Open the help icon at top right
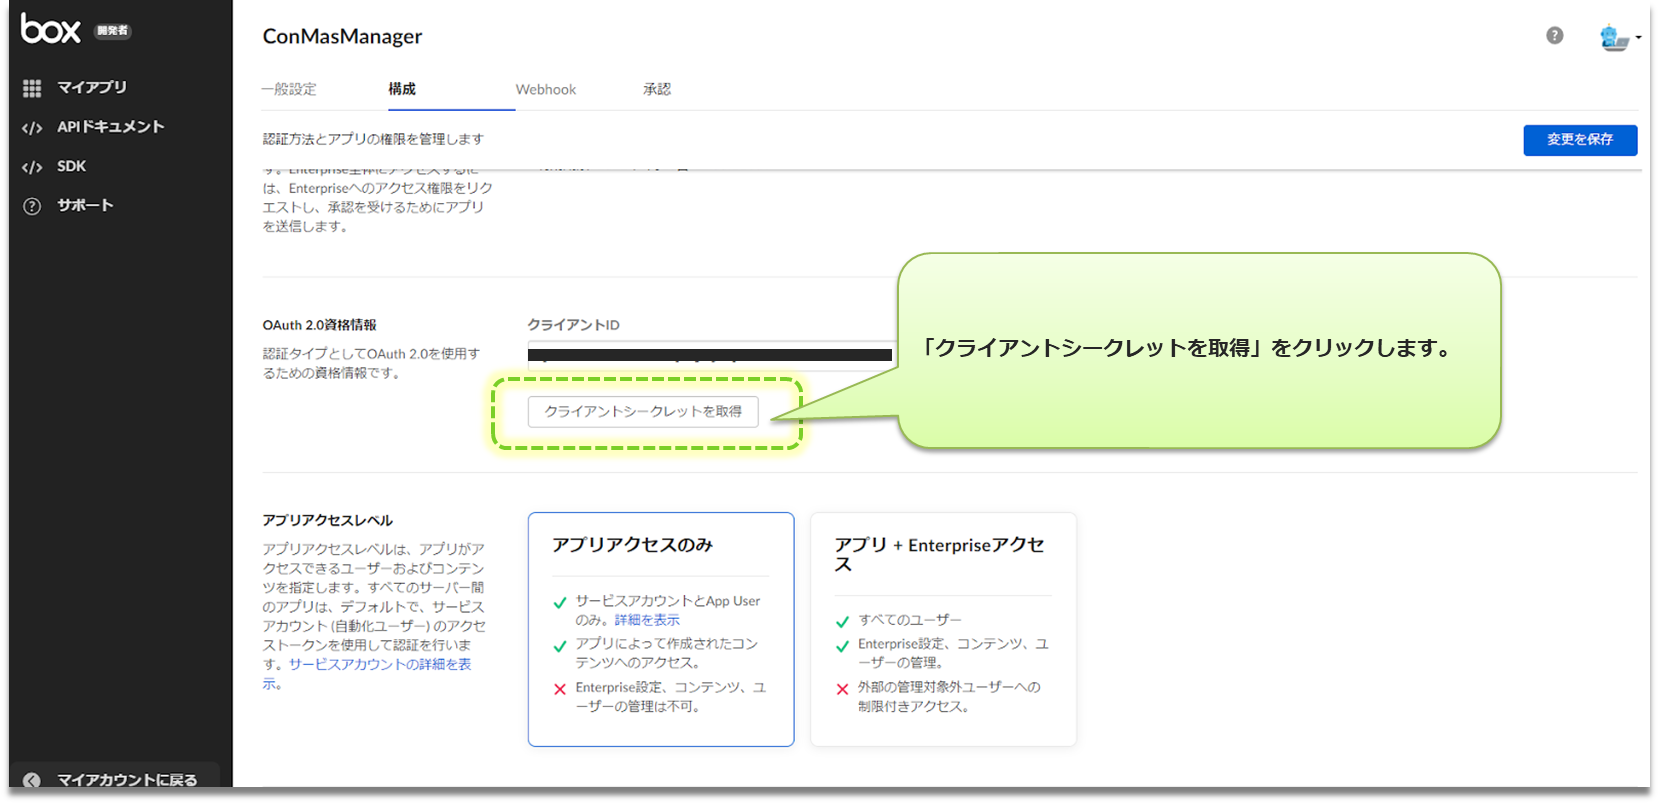Image resolution: width=1659 pixels, height=804 pixels. pyautogui.click(x=1554, y=36)
